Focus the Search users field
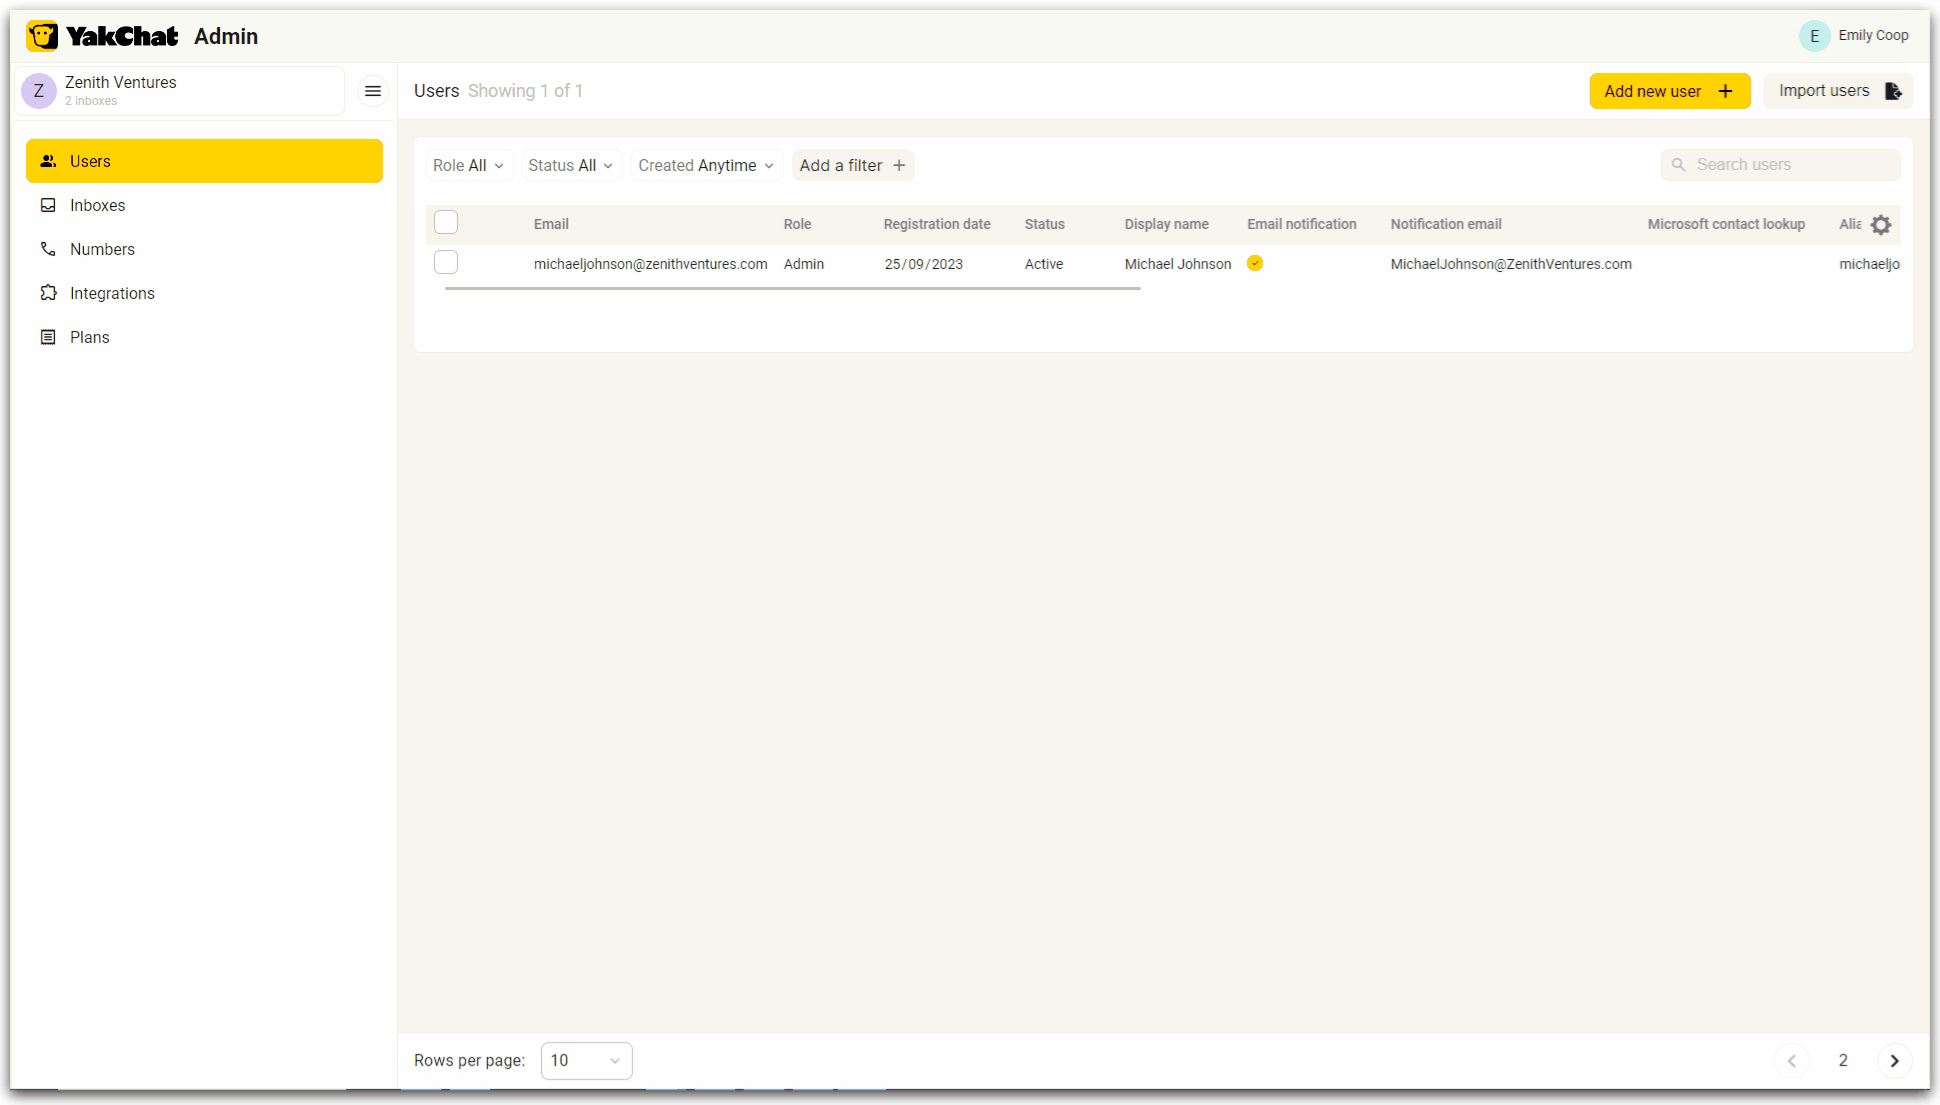The image size is (1940, 1105). [1780, 165]
